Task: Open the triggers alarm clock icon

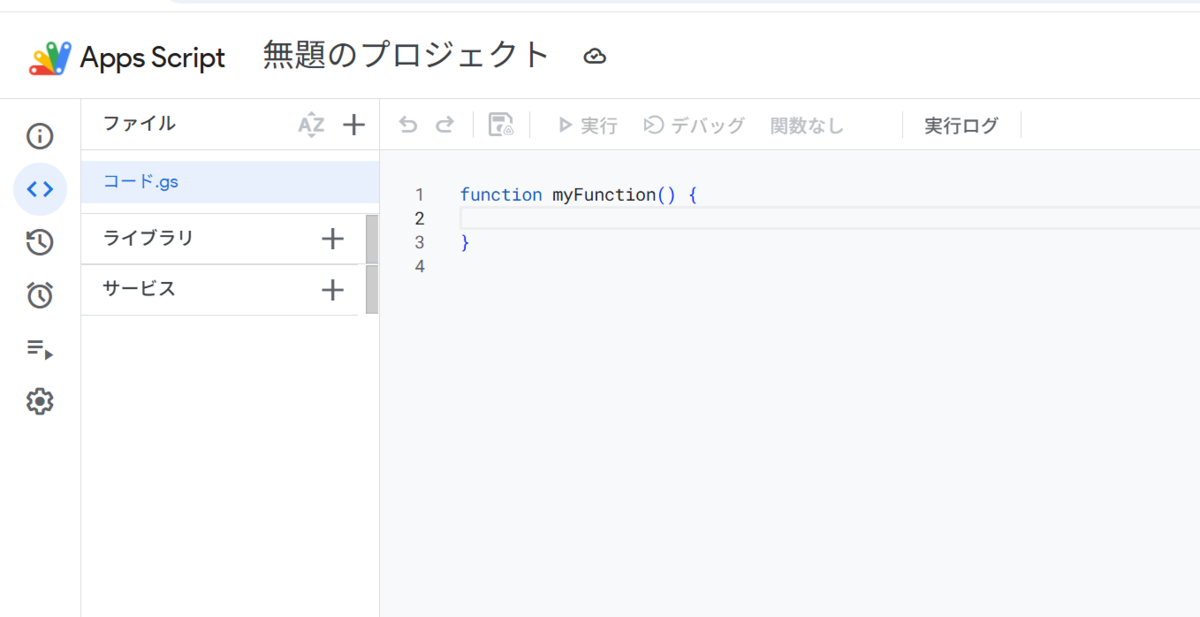Action: [x=39, y=295]
